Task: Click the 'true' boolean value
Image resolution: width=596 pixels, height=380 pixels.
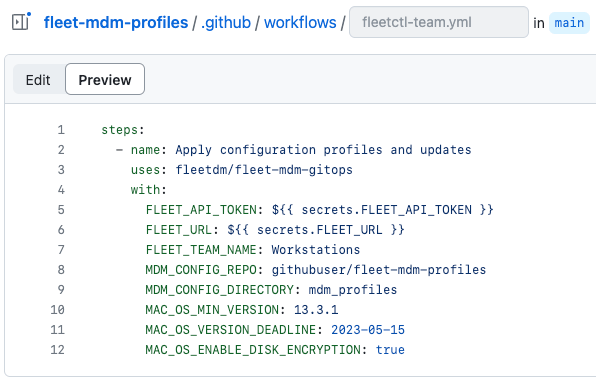Action: pyautogui.click(x=390, y=350)
